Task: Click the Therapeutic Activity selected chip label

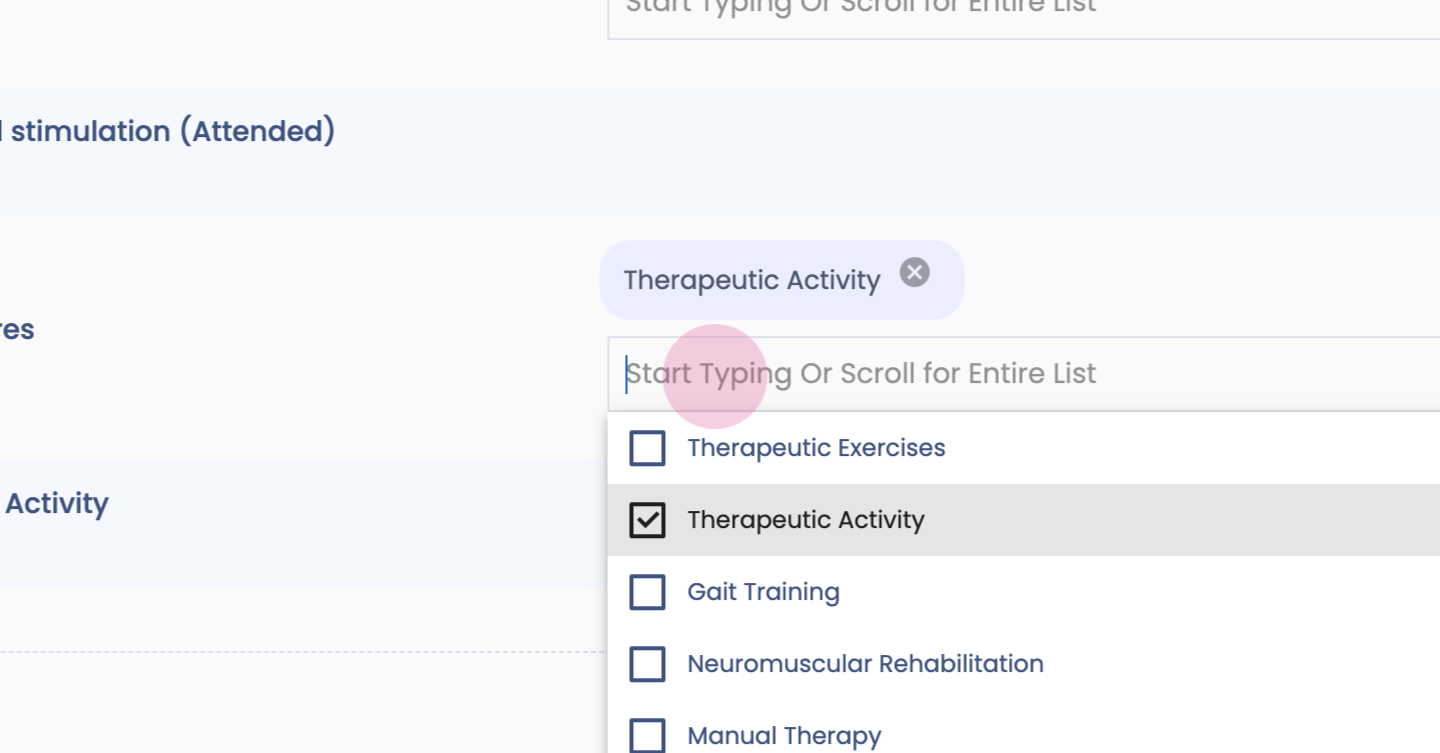Action: tap(752, 280)
